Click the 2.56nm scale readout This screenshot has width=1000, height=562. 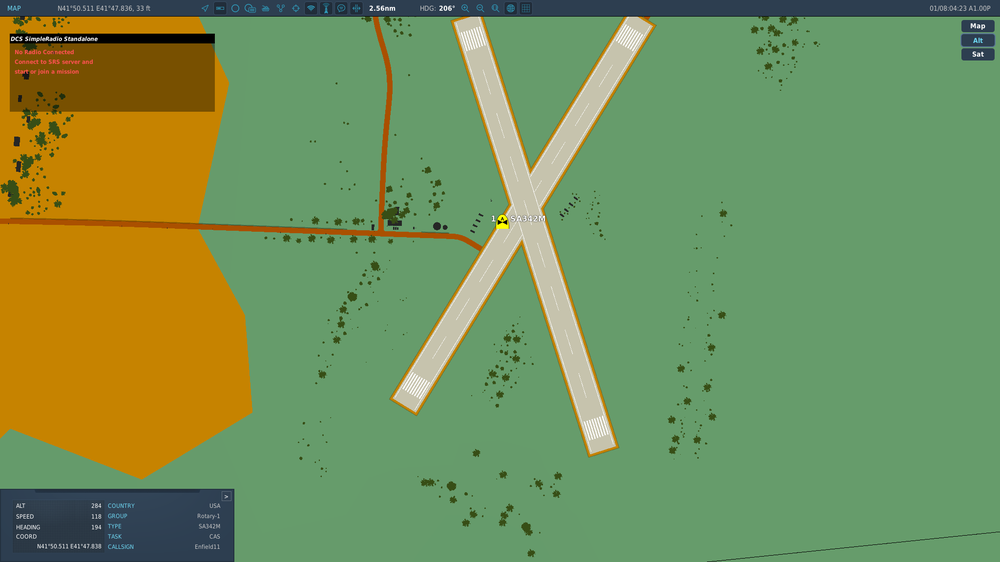click(x=382, y=8)
